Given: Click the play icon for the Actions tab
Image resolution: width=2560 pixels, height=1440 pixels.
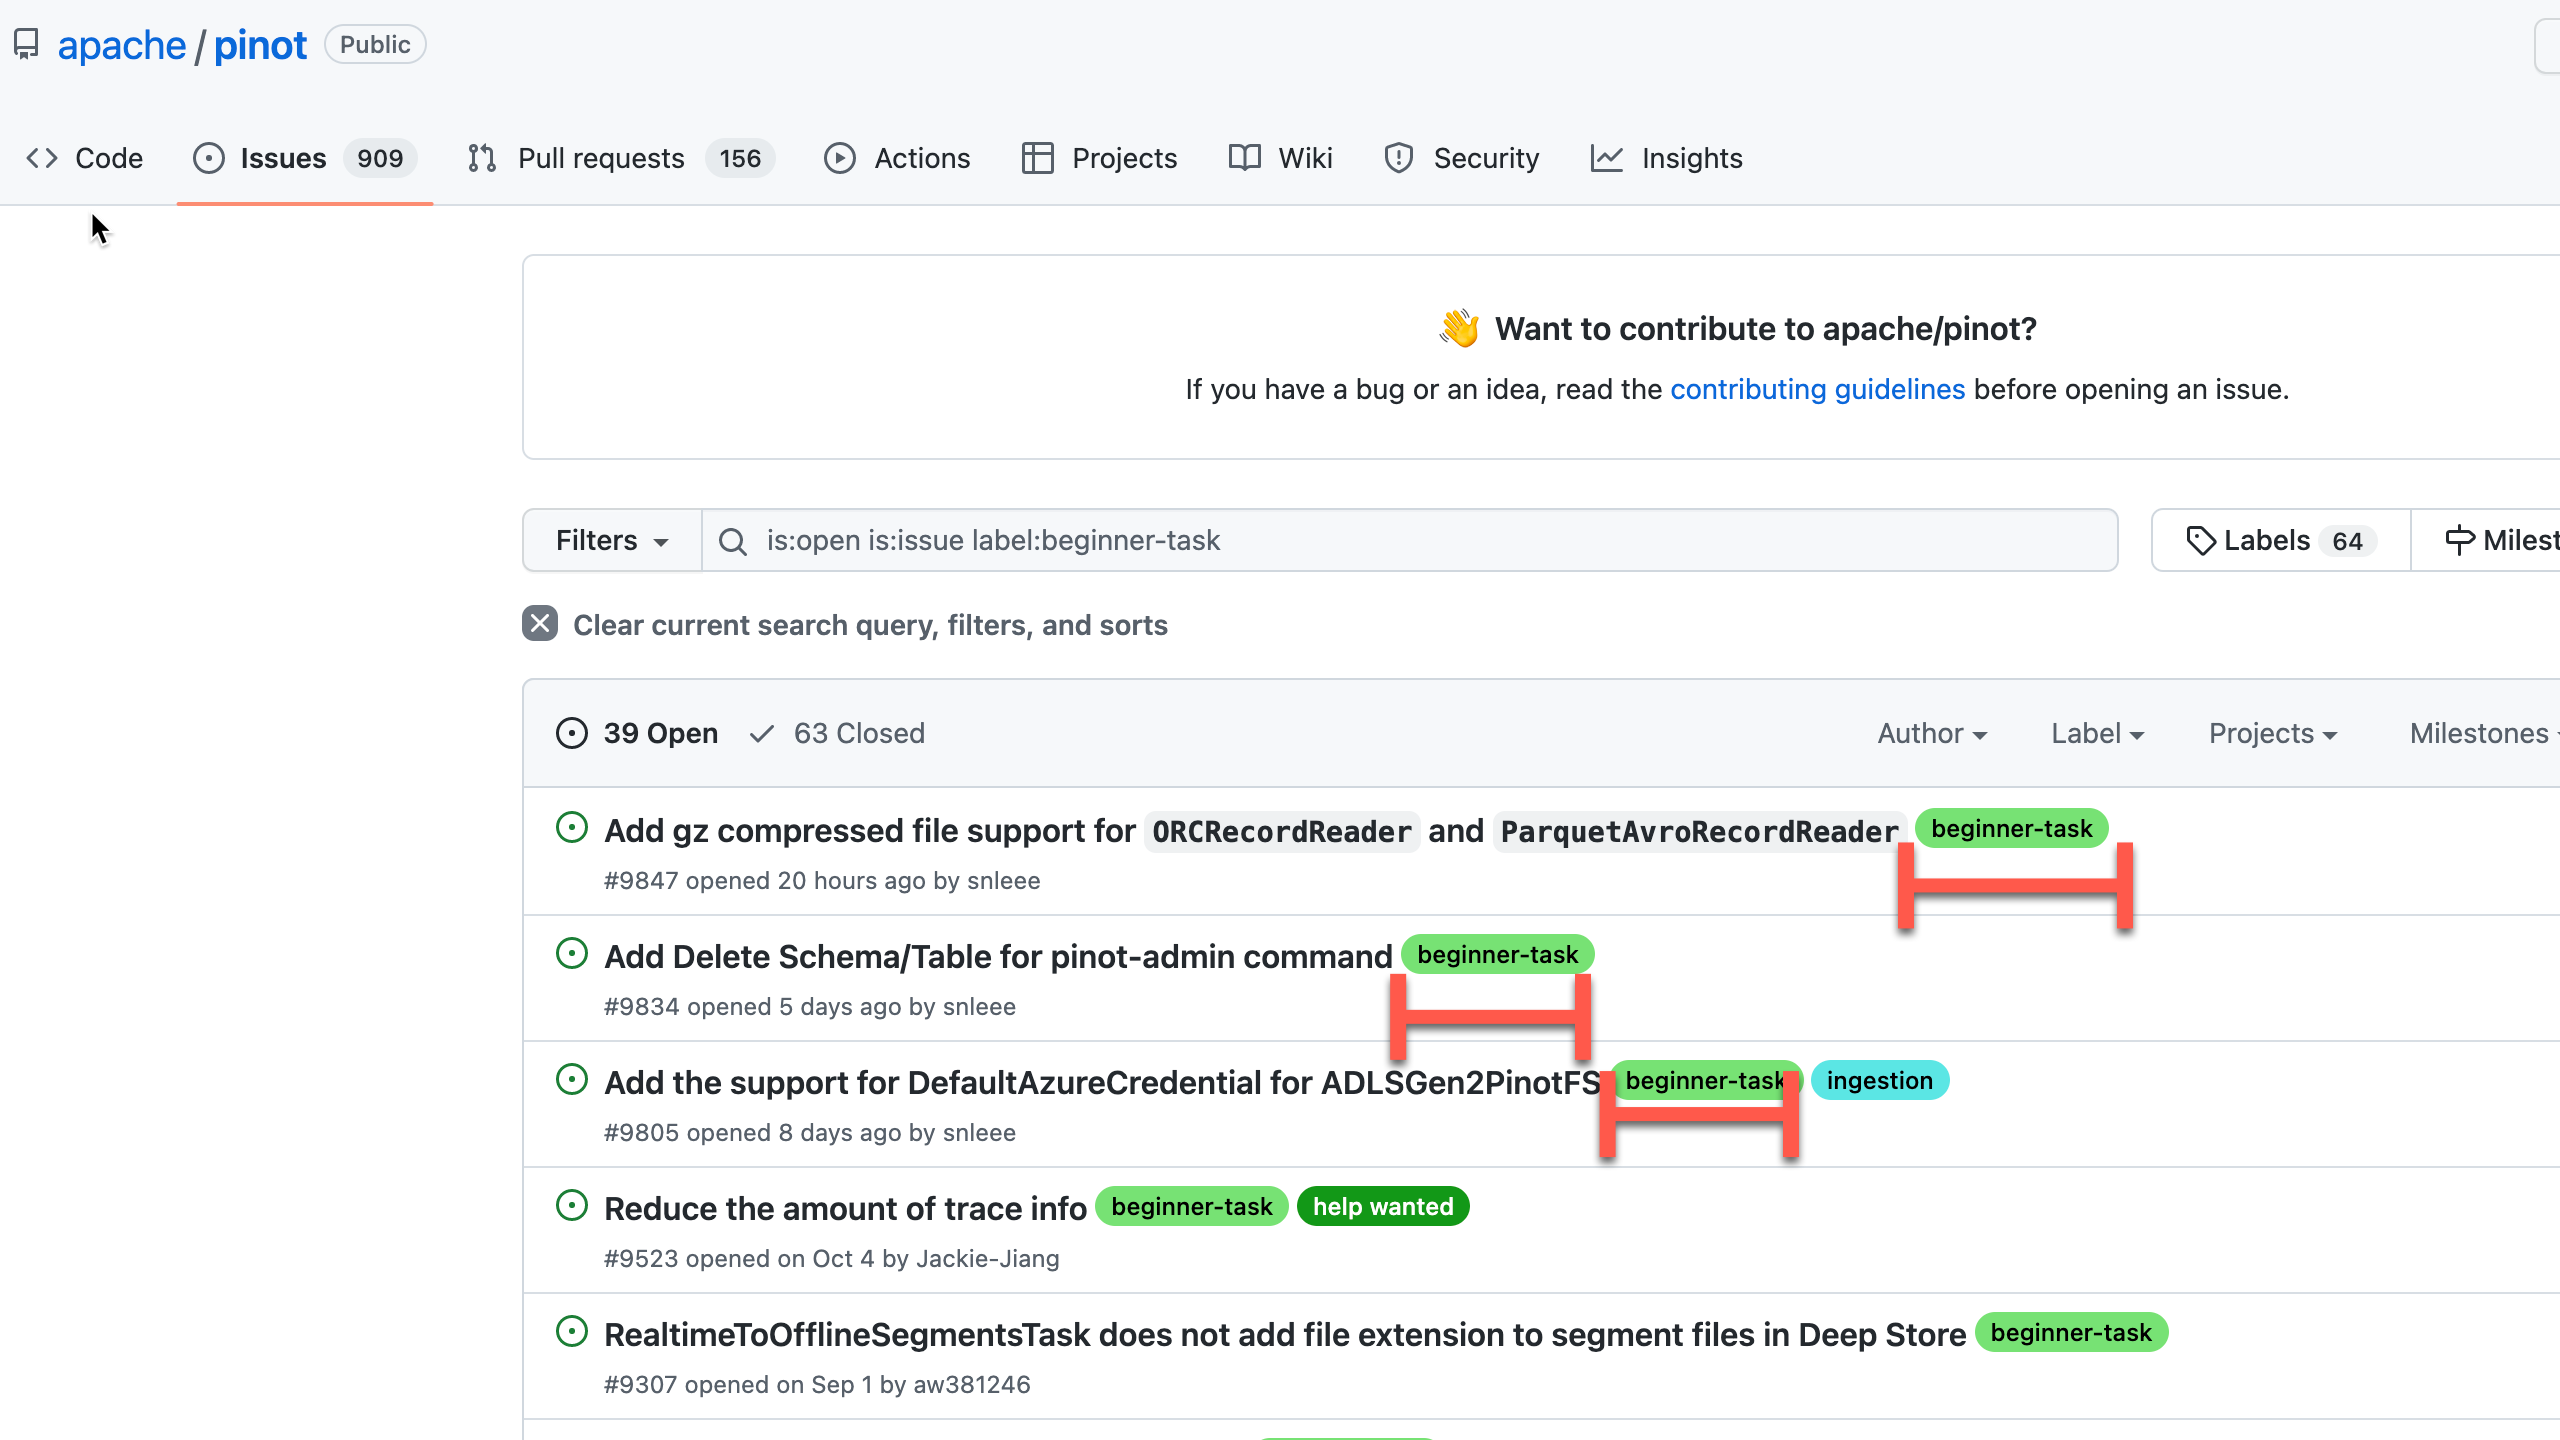Looking at the screenshot, I should click(x=840, y=158).
